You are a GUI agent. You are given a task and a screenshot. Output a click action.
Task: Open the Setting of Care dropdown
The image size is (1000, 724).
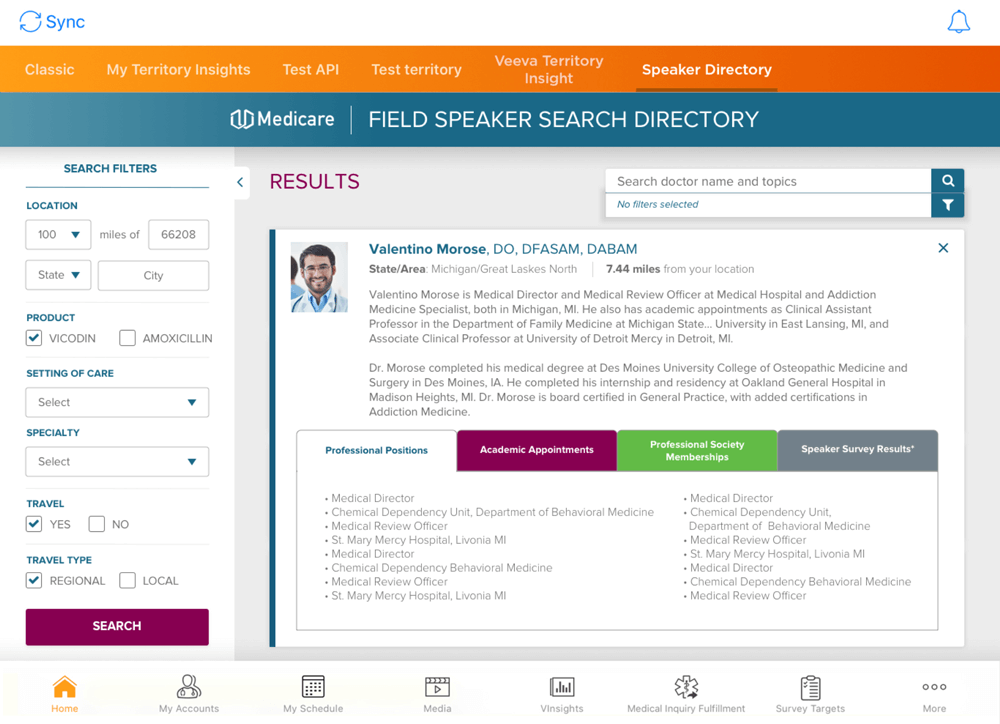coord(116,402)
